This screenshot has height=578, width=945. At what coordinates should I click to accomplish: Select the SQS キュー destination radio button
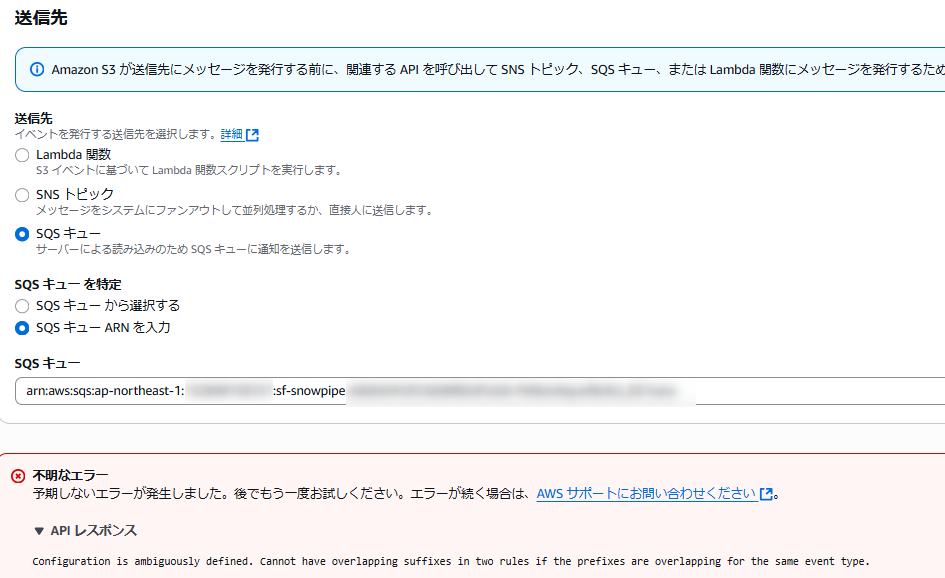(x=22, y=234)
